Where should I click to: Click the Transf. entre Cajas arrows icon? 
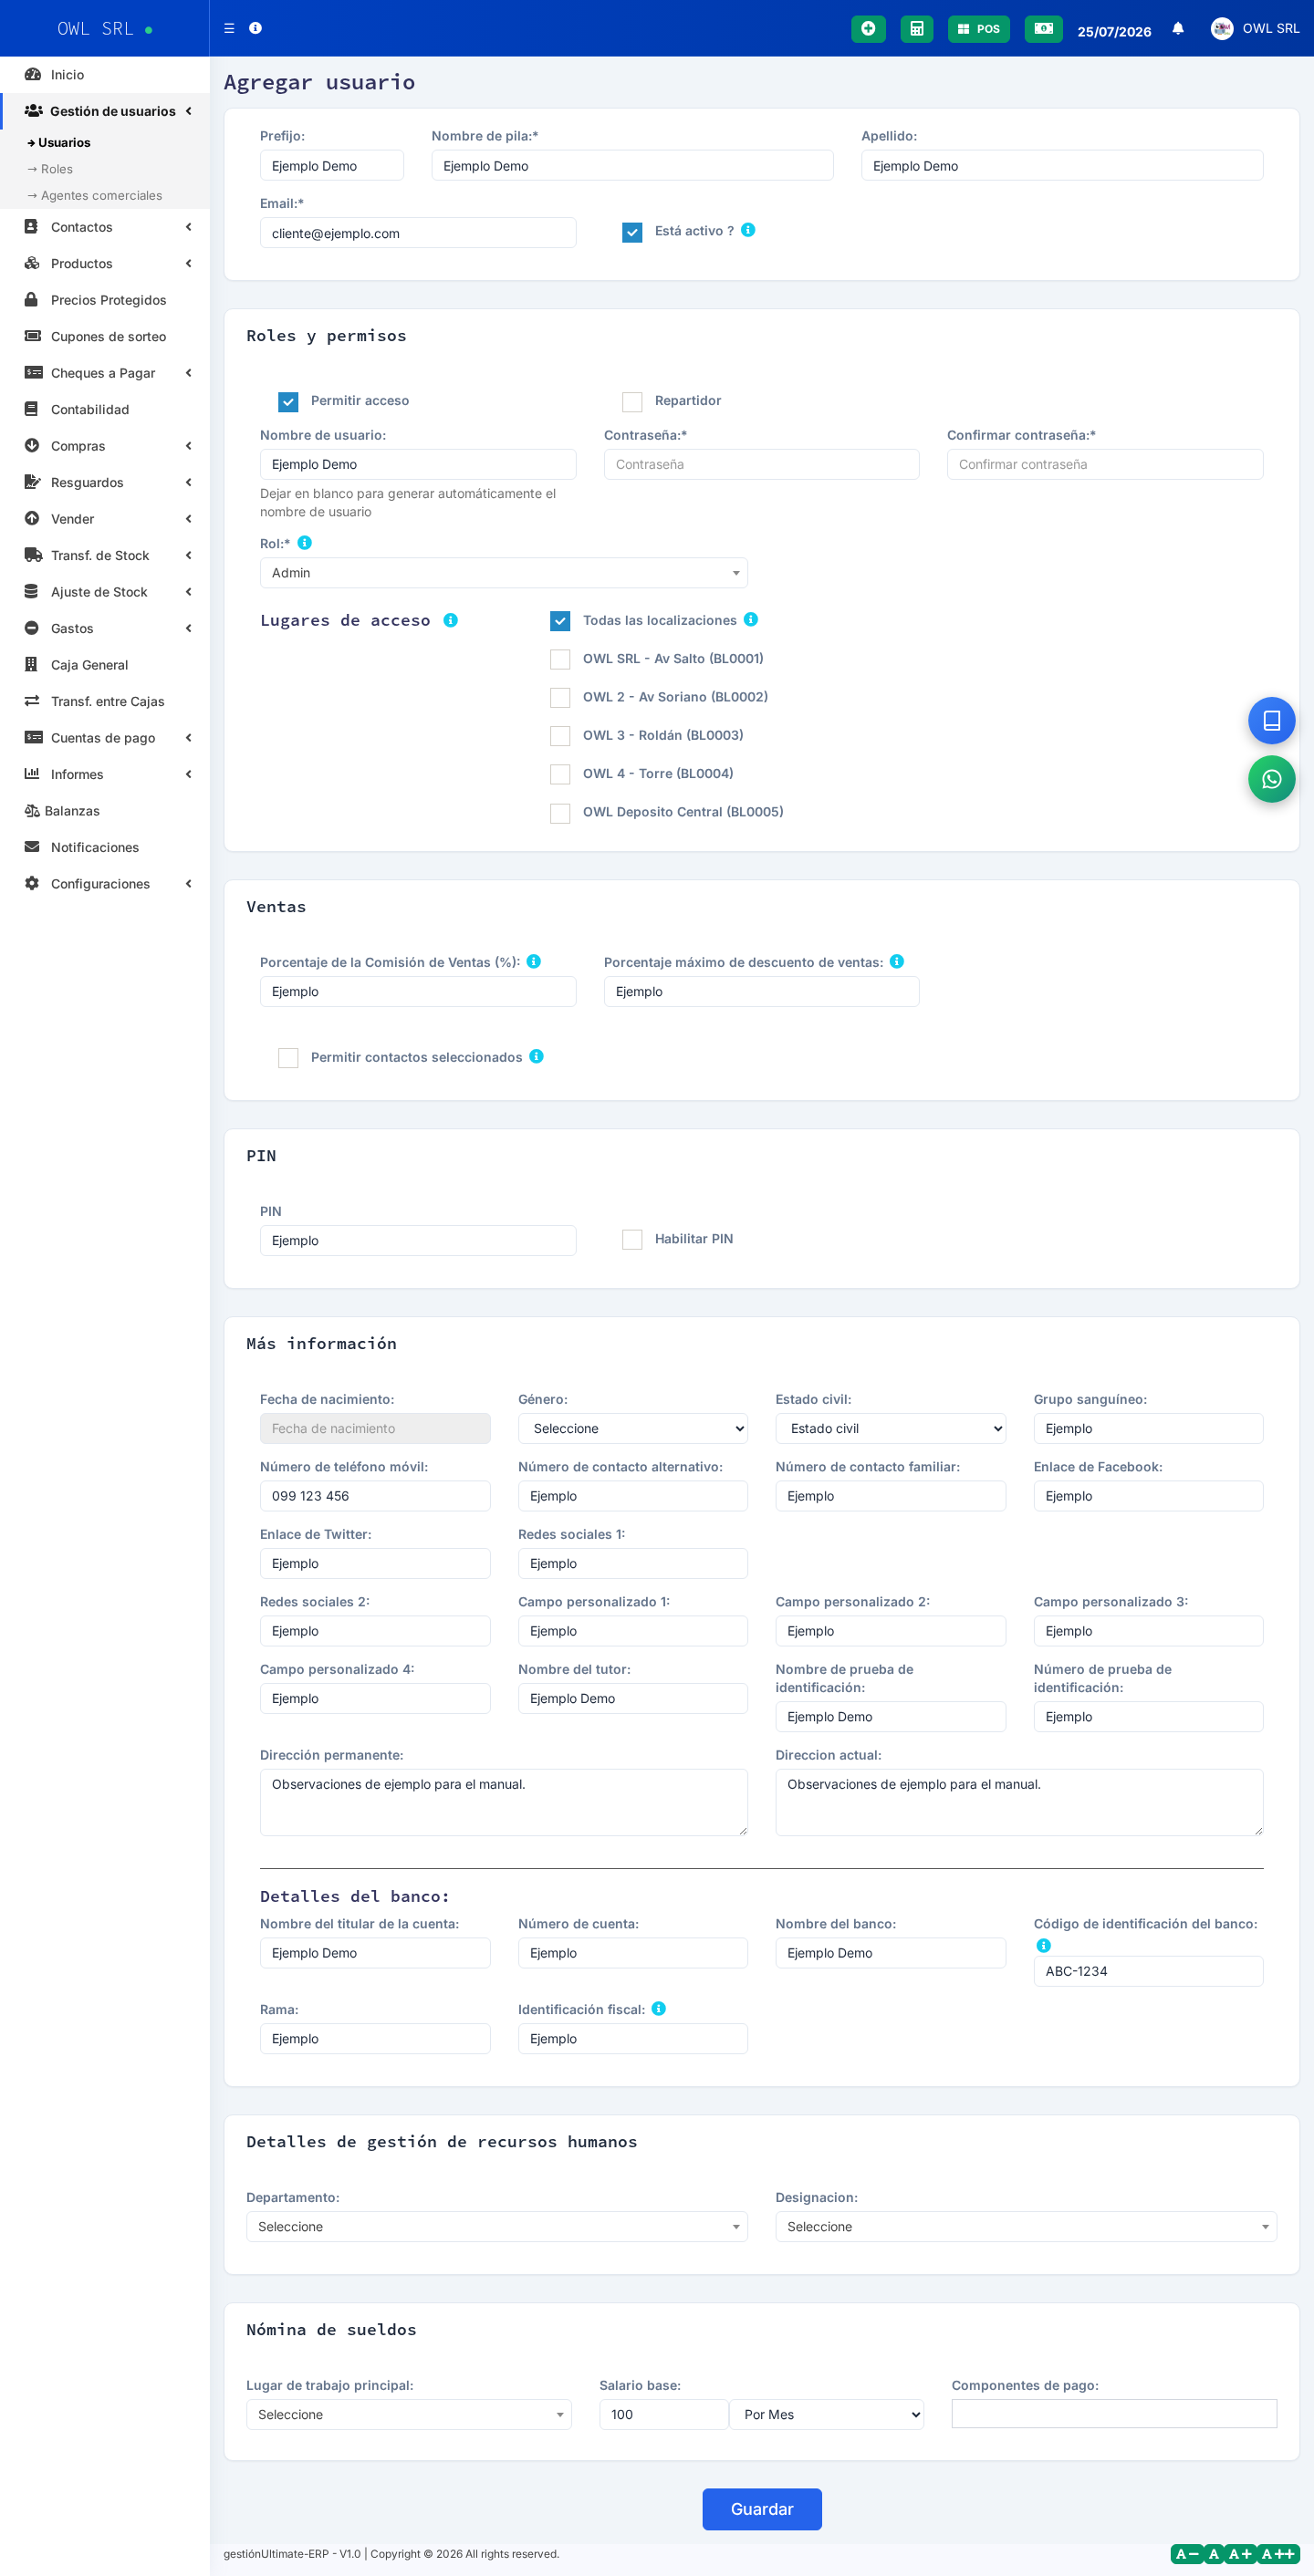point(32,701)
